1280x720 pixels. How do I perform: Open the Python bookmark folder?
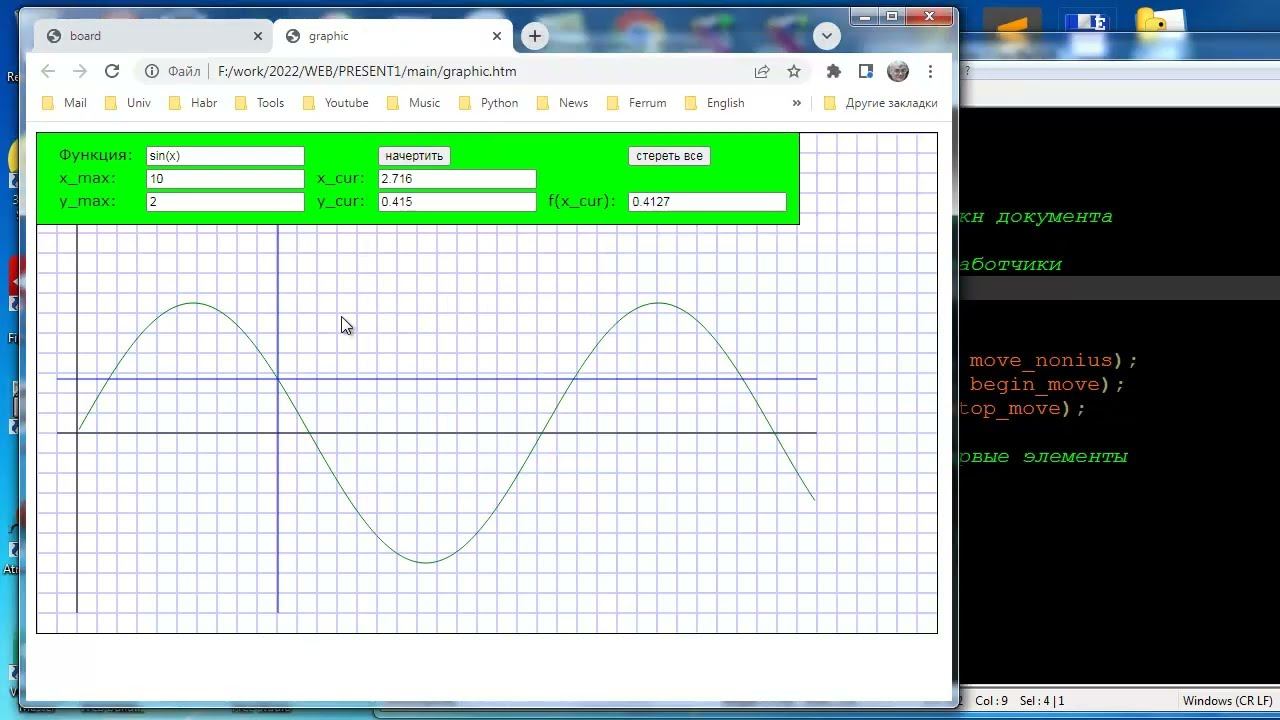tap(489, 103)
